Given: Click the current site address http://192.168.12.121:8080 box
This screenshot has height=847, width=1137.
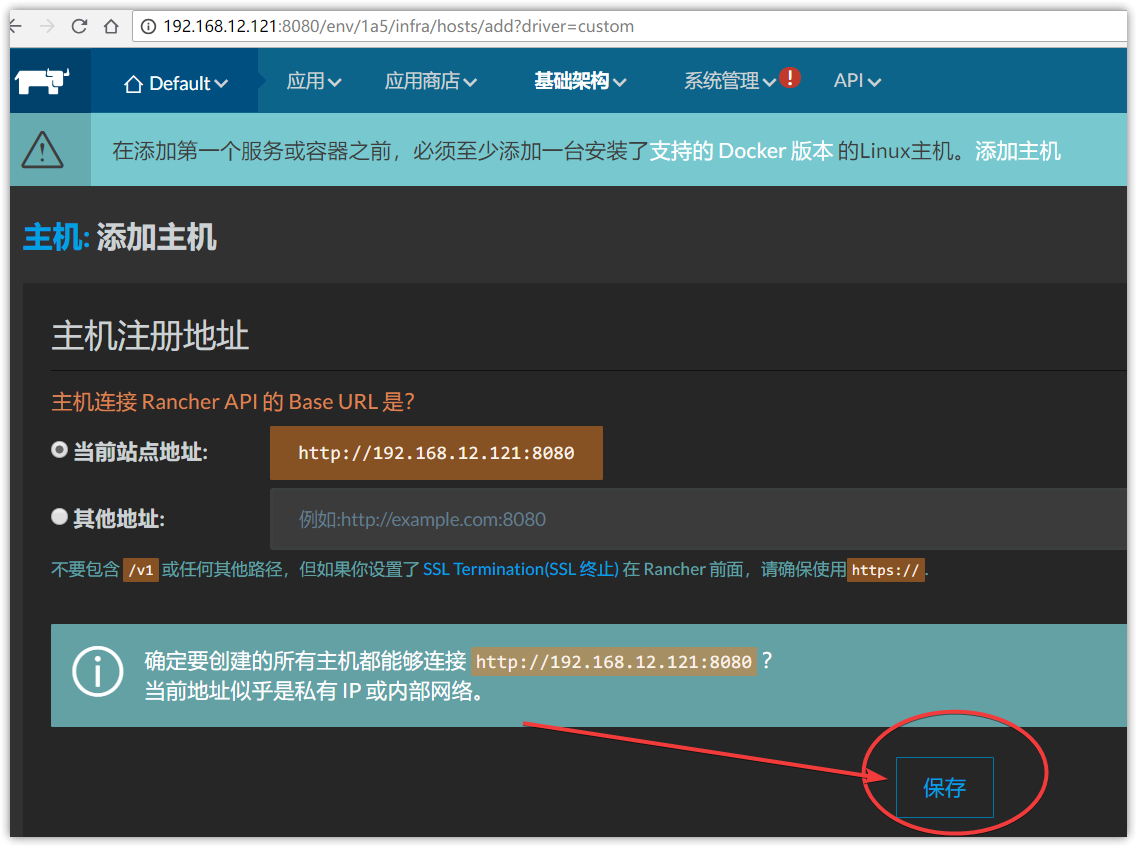Looking at the screenshot, I should pos(436,453).
